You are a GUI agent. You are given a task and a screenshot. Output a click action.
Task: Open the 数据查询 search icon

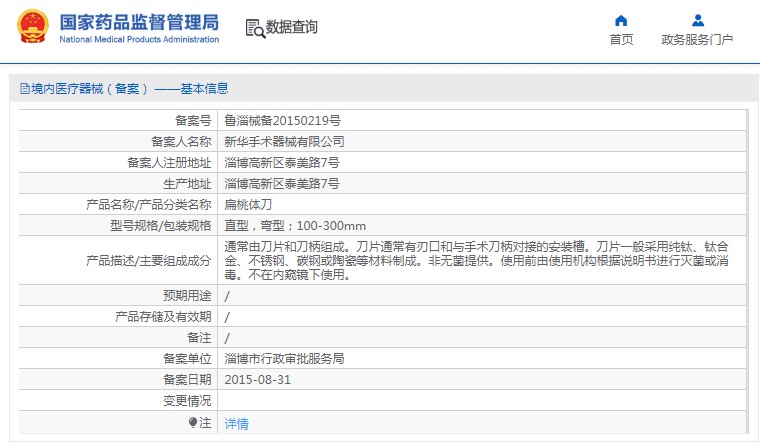255,28
